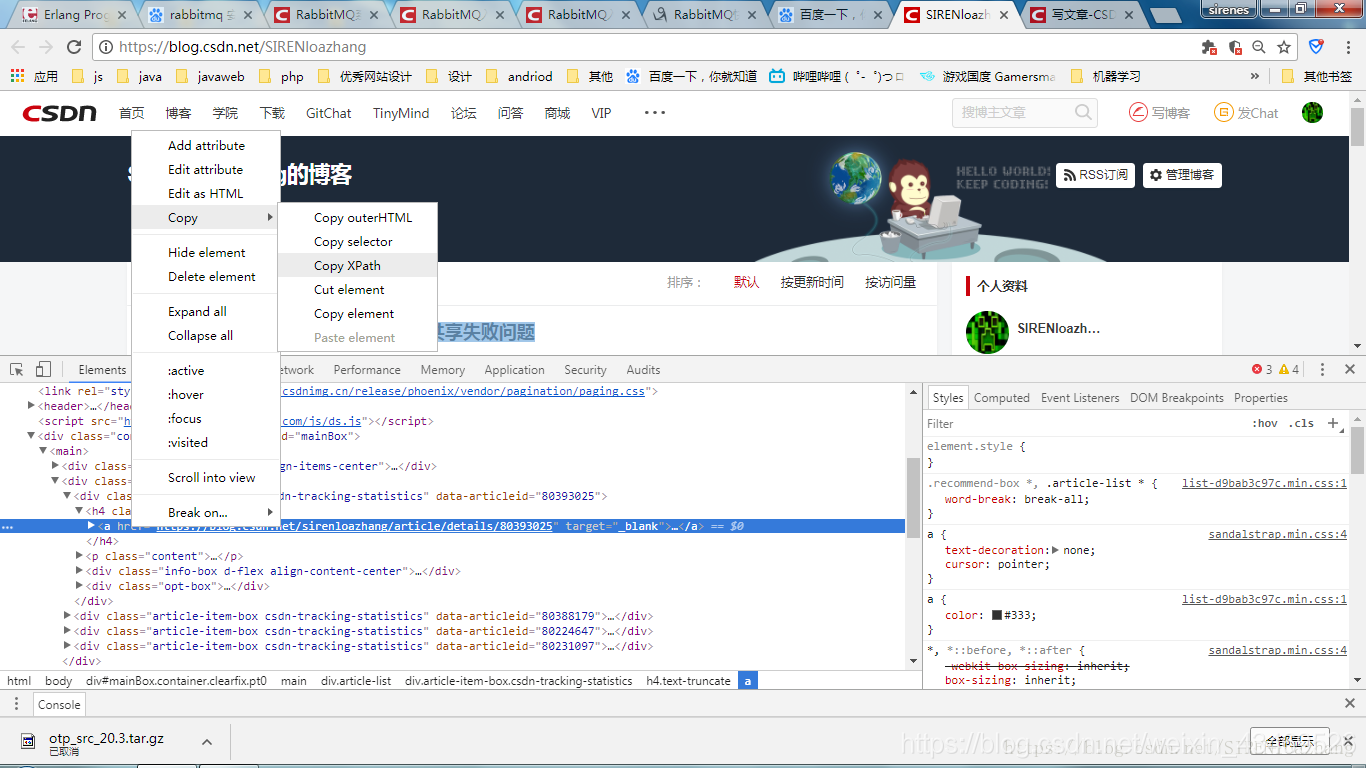Open the three-dot more menu in CSDN nav

[x=655, y=113]
